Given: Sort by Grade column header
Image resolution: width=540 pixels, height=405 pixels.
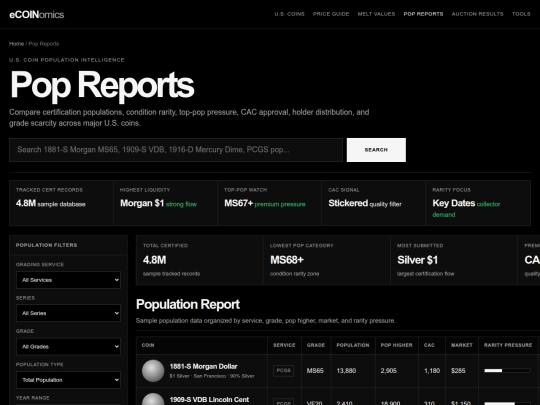Looking at the screenshot, I should click(x=316, y=345).
